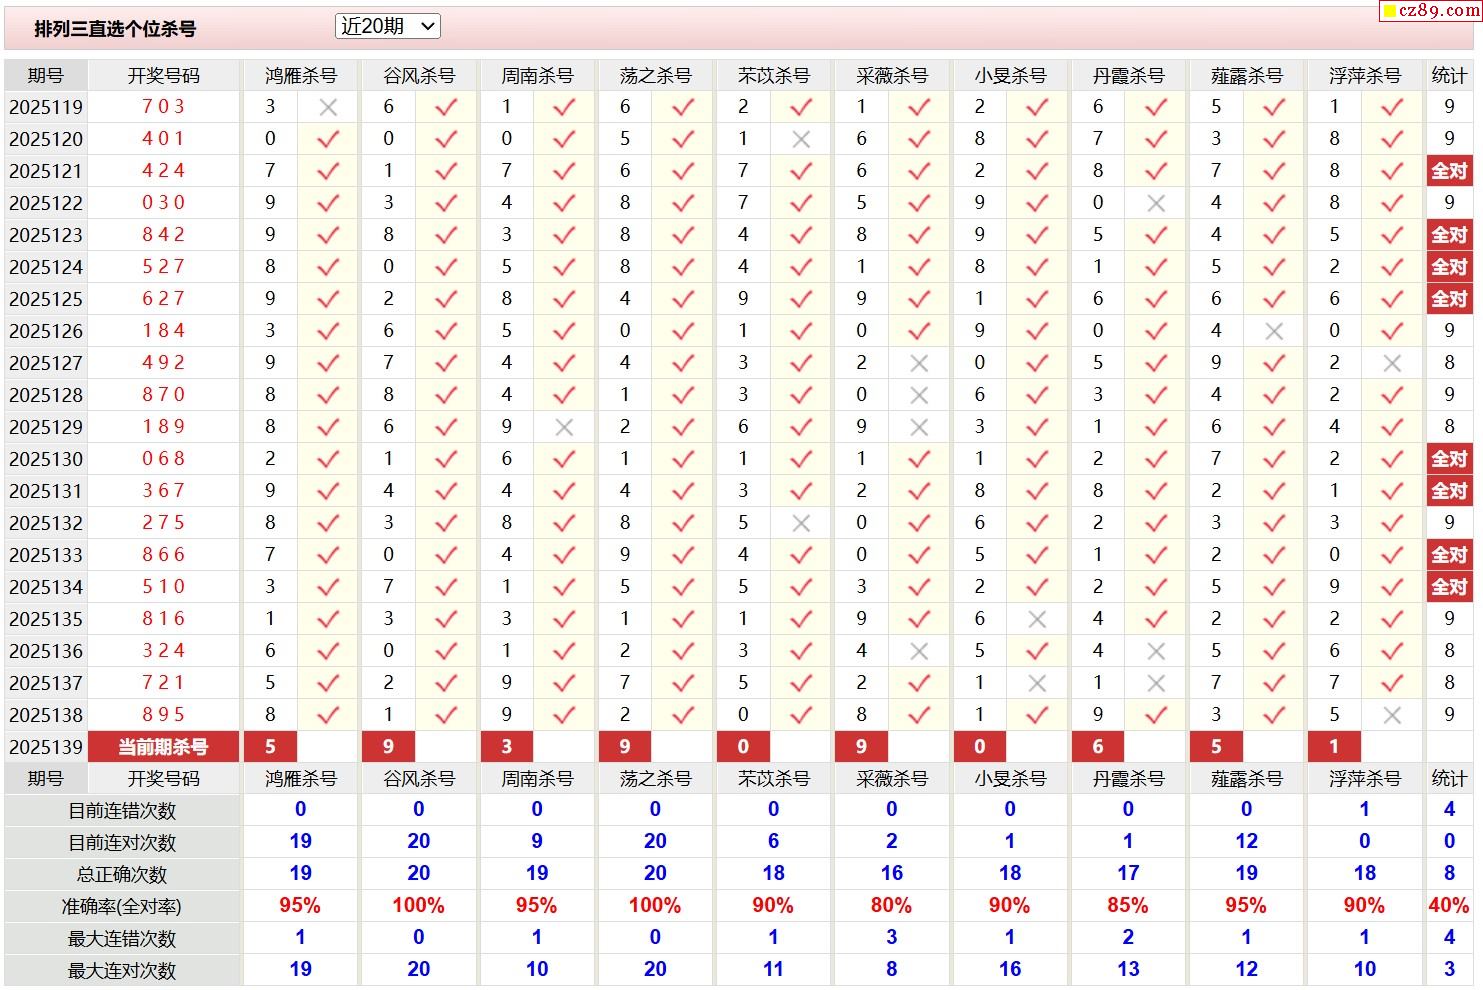Click draw number 0 6 8

pos(163,459)
